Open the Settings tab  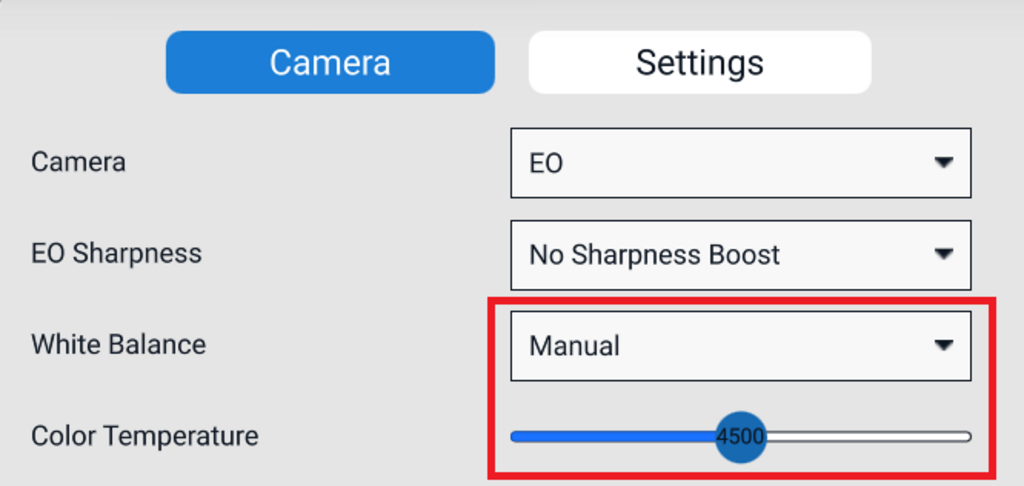coord(699,62)
